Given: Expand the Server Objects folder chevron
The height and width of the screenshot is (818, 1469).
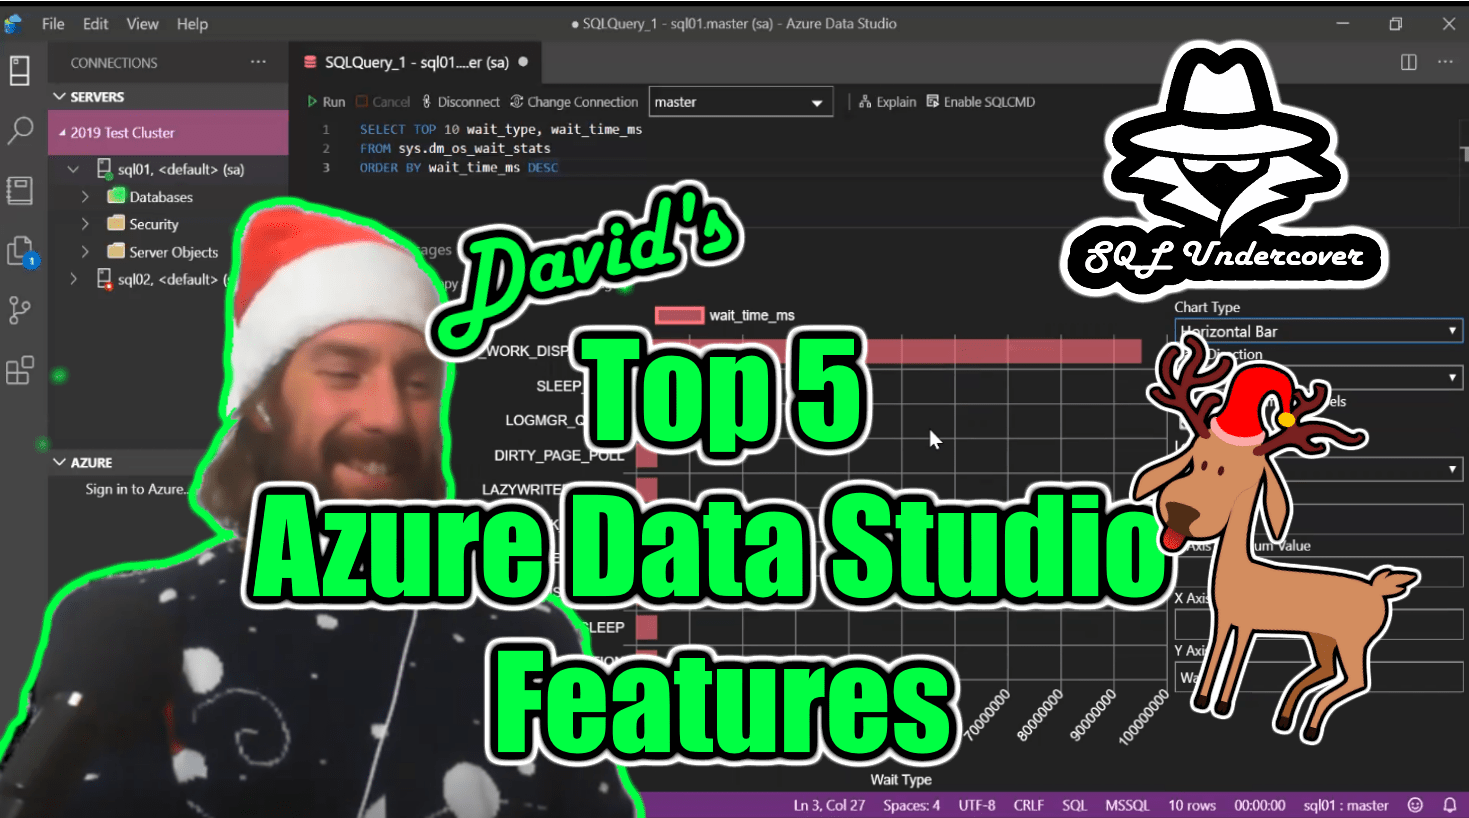Looking at the screenshot, I should pyautogui.click(x=86, y=252).
